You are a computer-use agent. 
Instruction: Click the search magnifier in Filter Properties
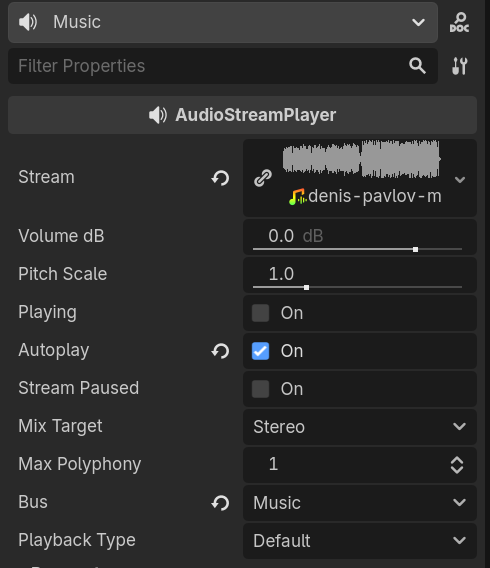(417, 66)
